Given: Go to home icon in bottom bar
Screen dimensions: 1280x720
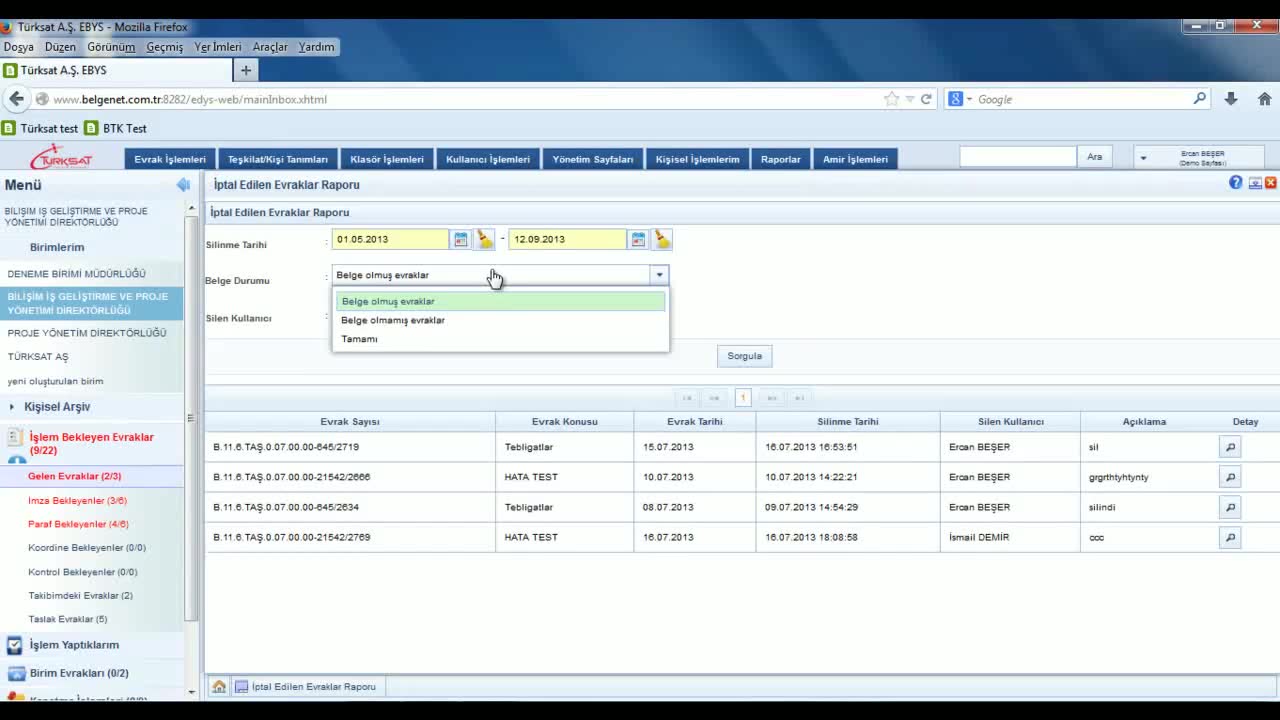Looking at the screenshot, I should [x=218, y=687].
